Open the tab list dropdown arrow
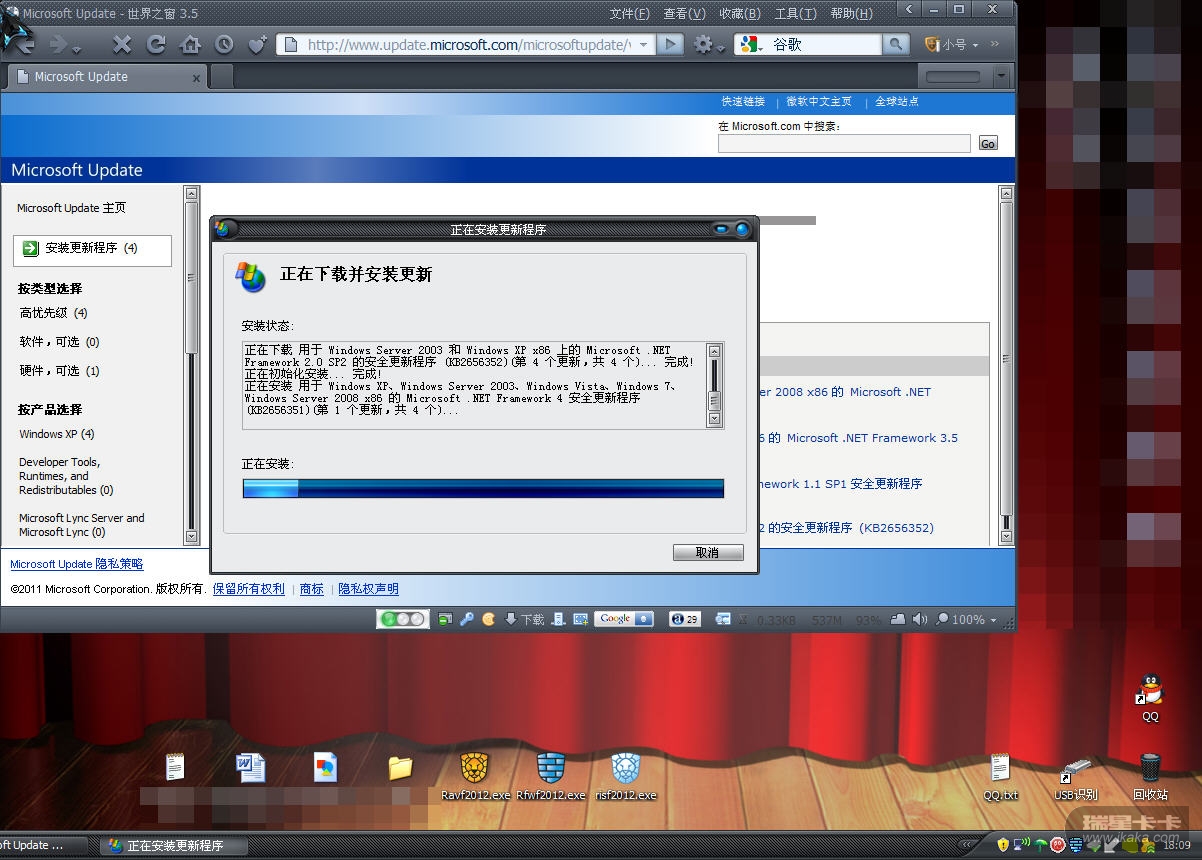Viewport: 1202px width, 860px height. pos(1003,76)
